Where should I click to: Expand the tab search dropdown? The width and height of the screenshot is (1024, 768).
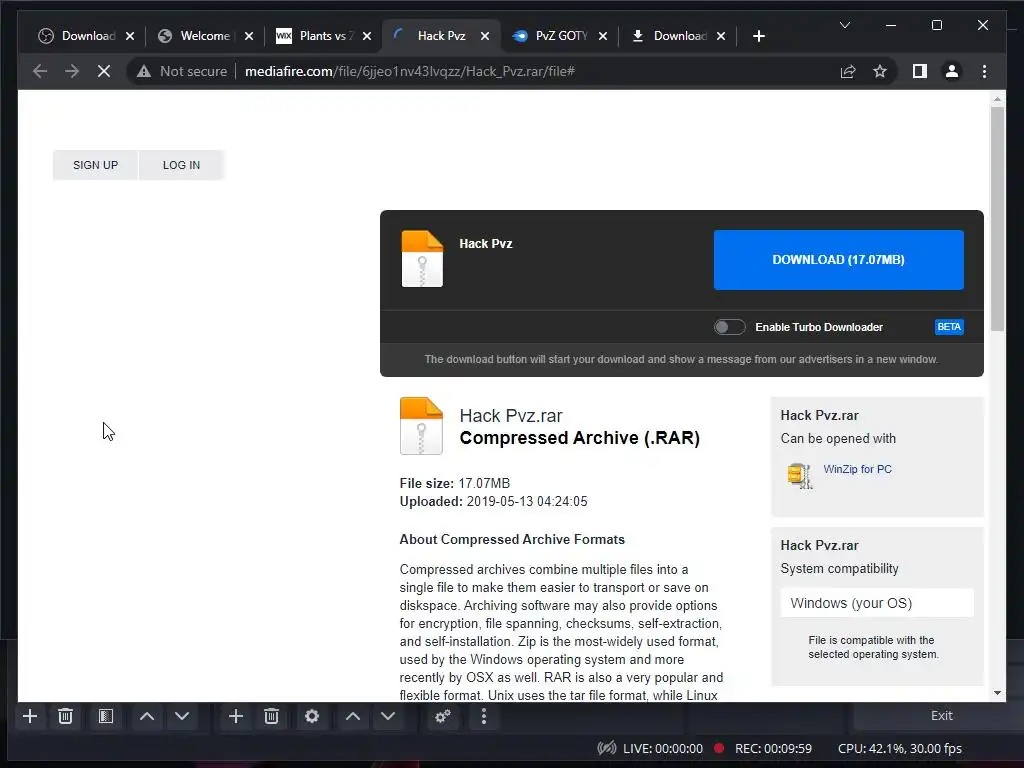(x=844, y=25)
